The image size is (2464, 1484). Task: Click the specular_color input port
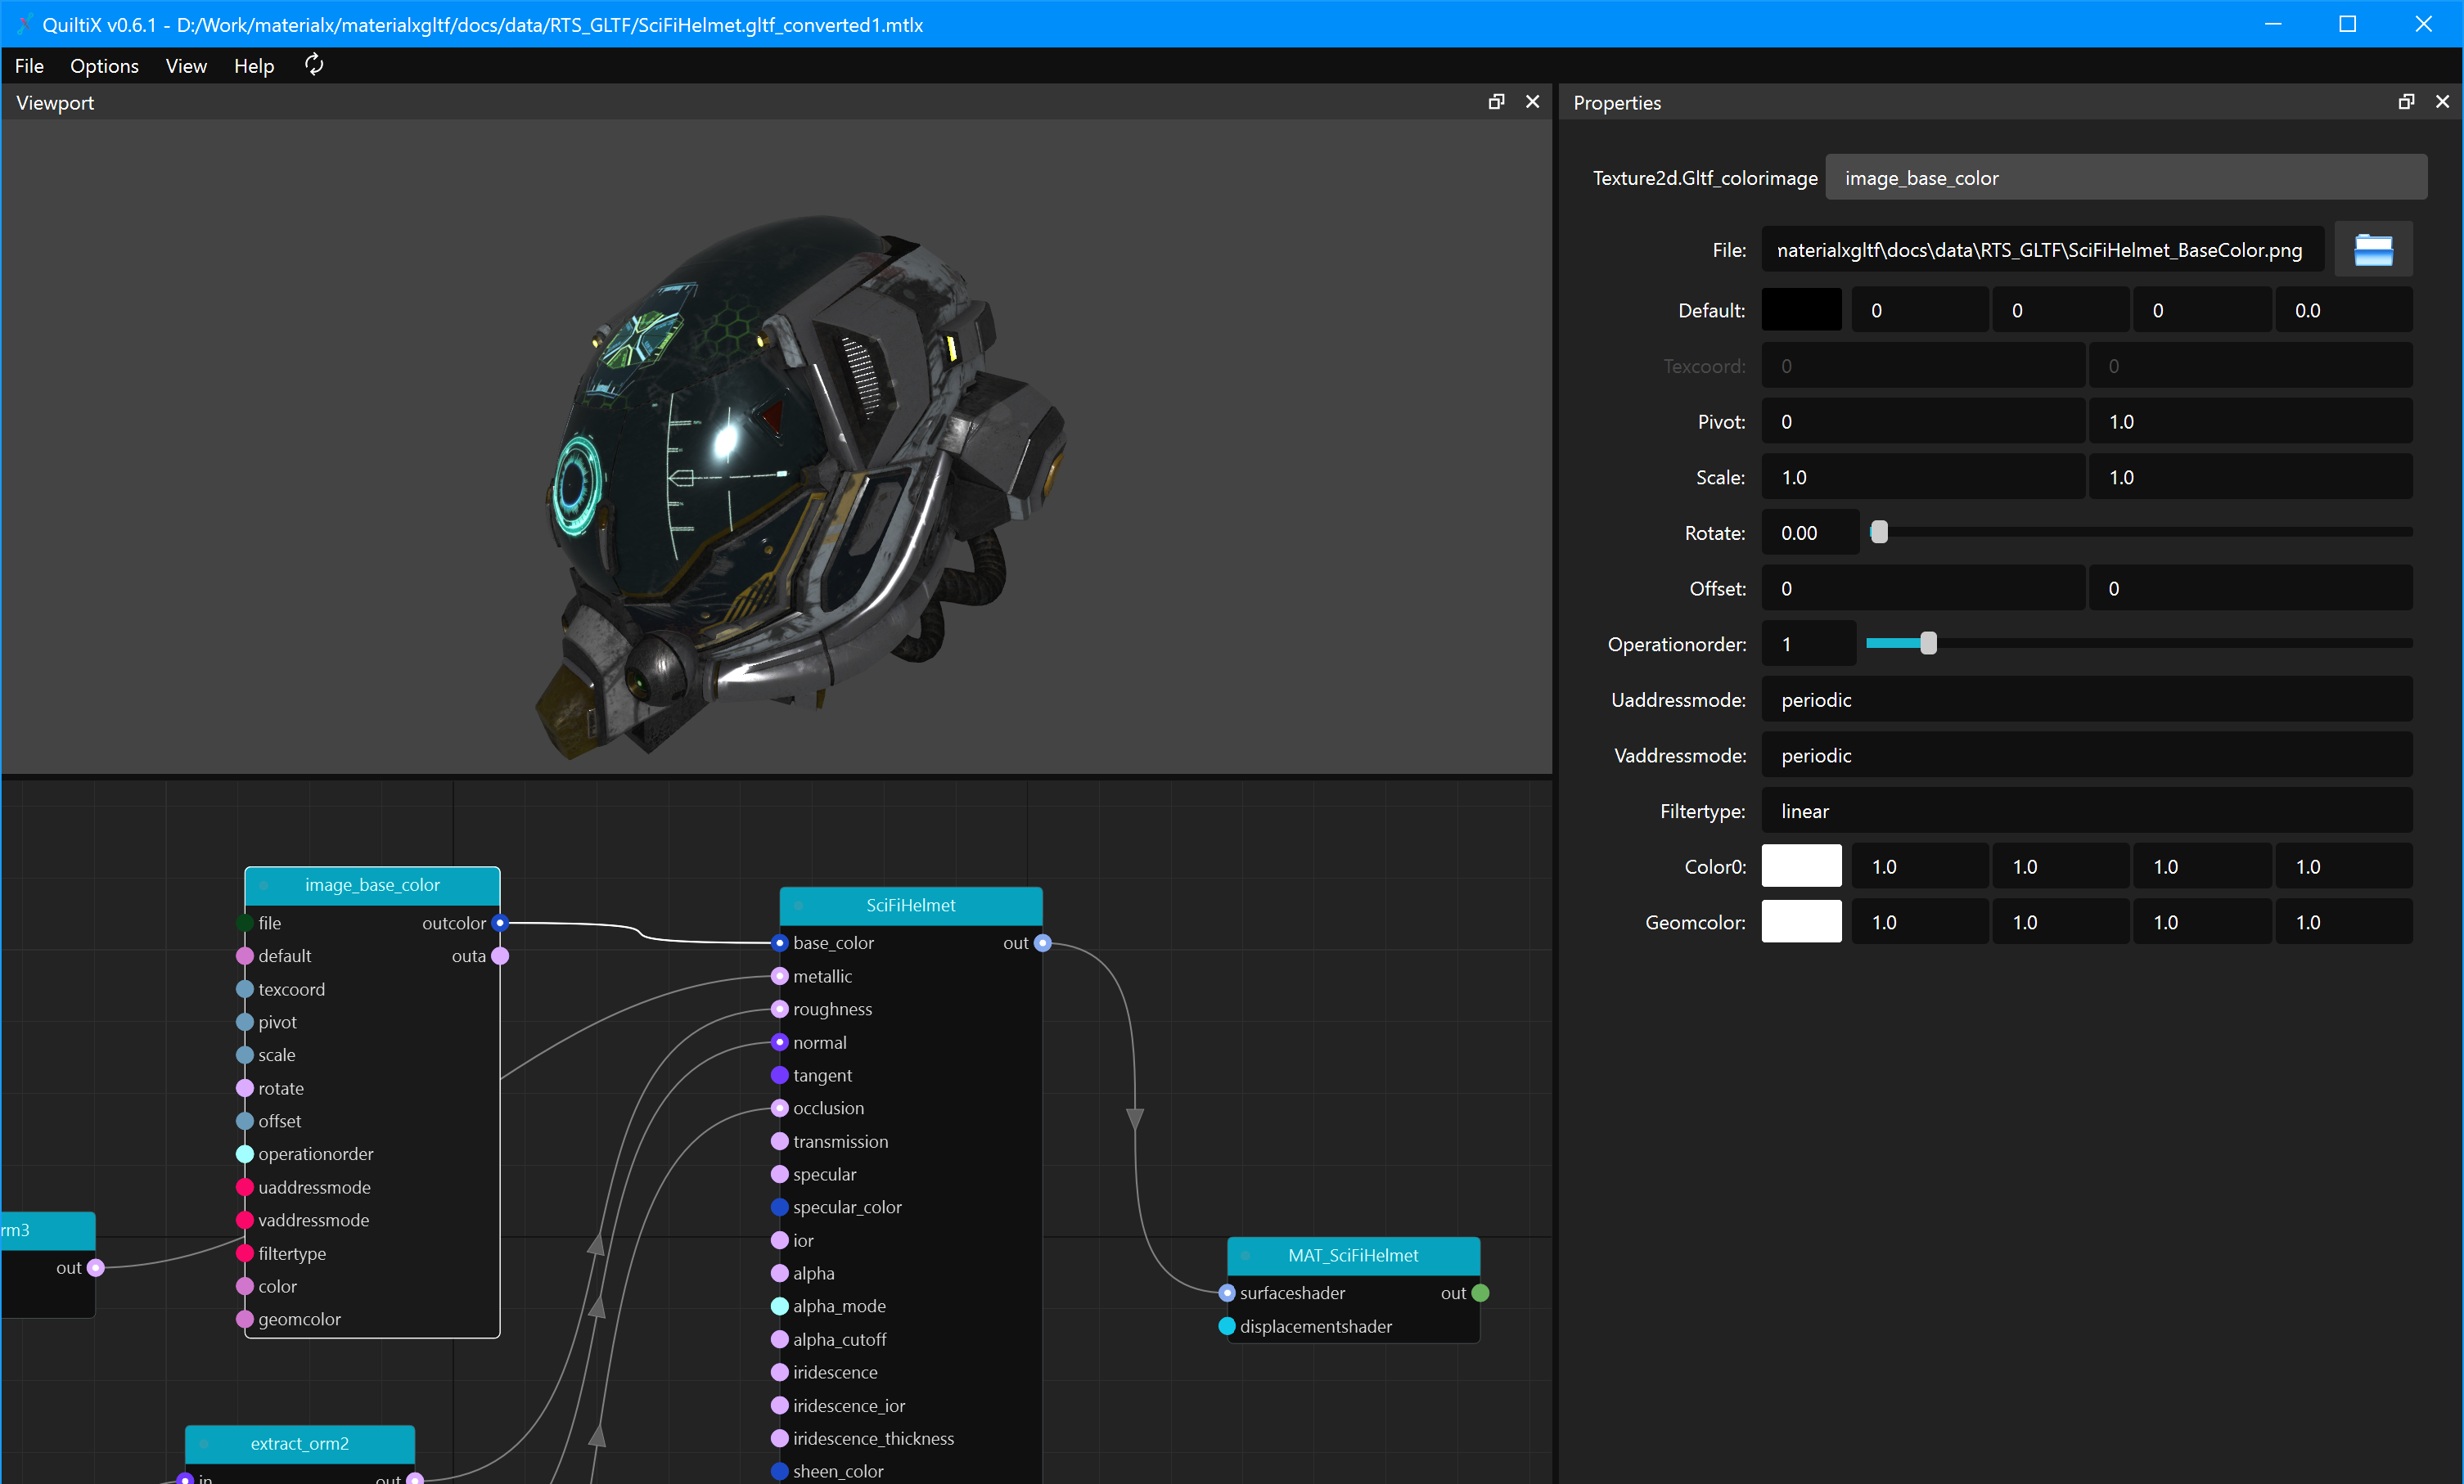tap(780, 1207)
